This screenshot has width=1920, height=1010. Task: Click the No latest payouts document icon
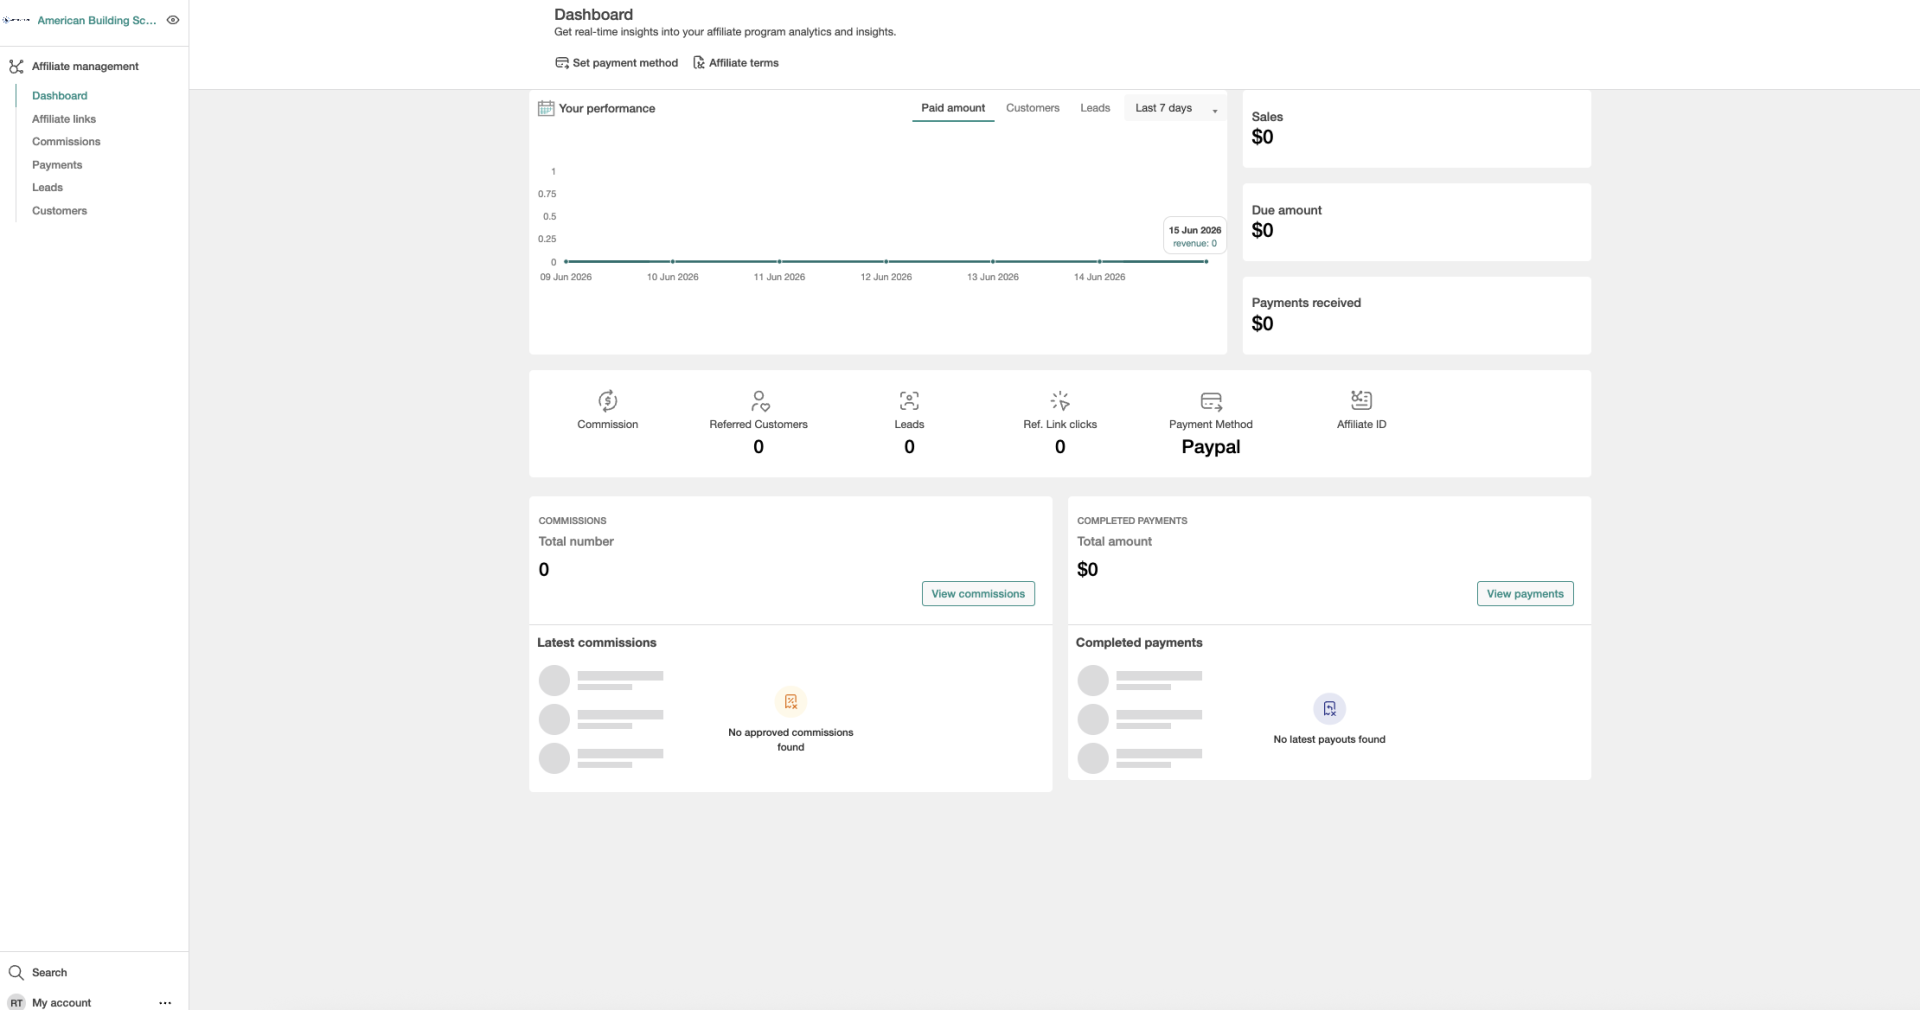click(1329, 709)
